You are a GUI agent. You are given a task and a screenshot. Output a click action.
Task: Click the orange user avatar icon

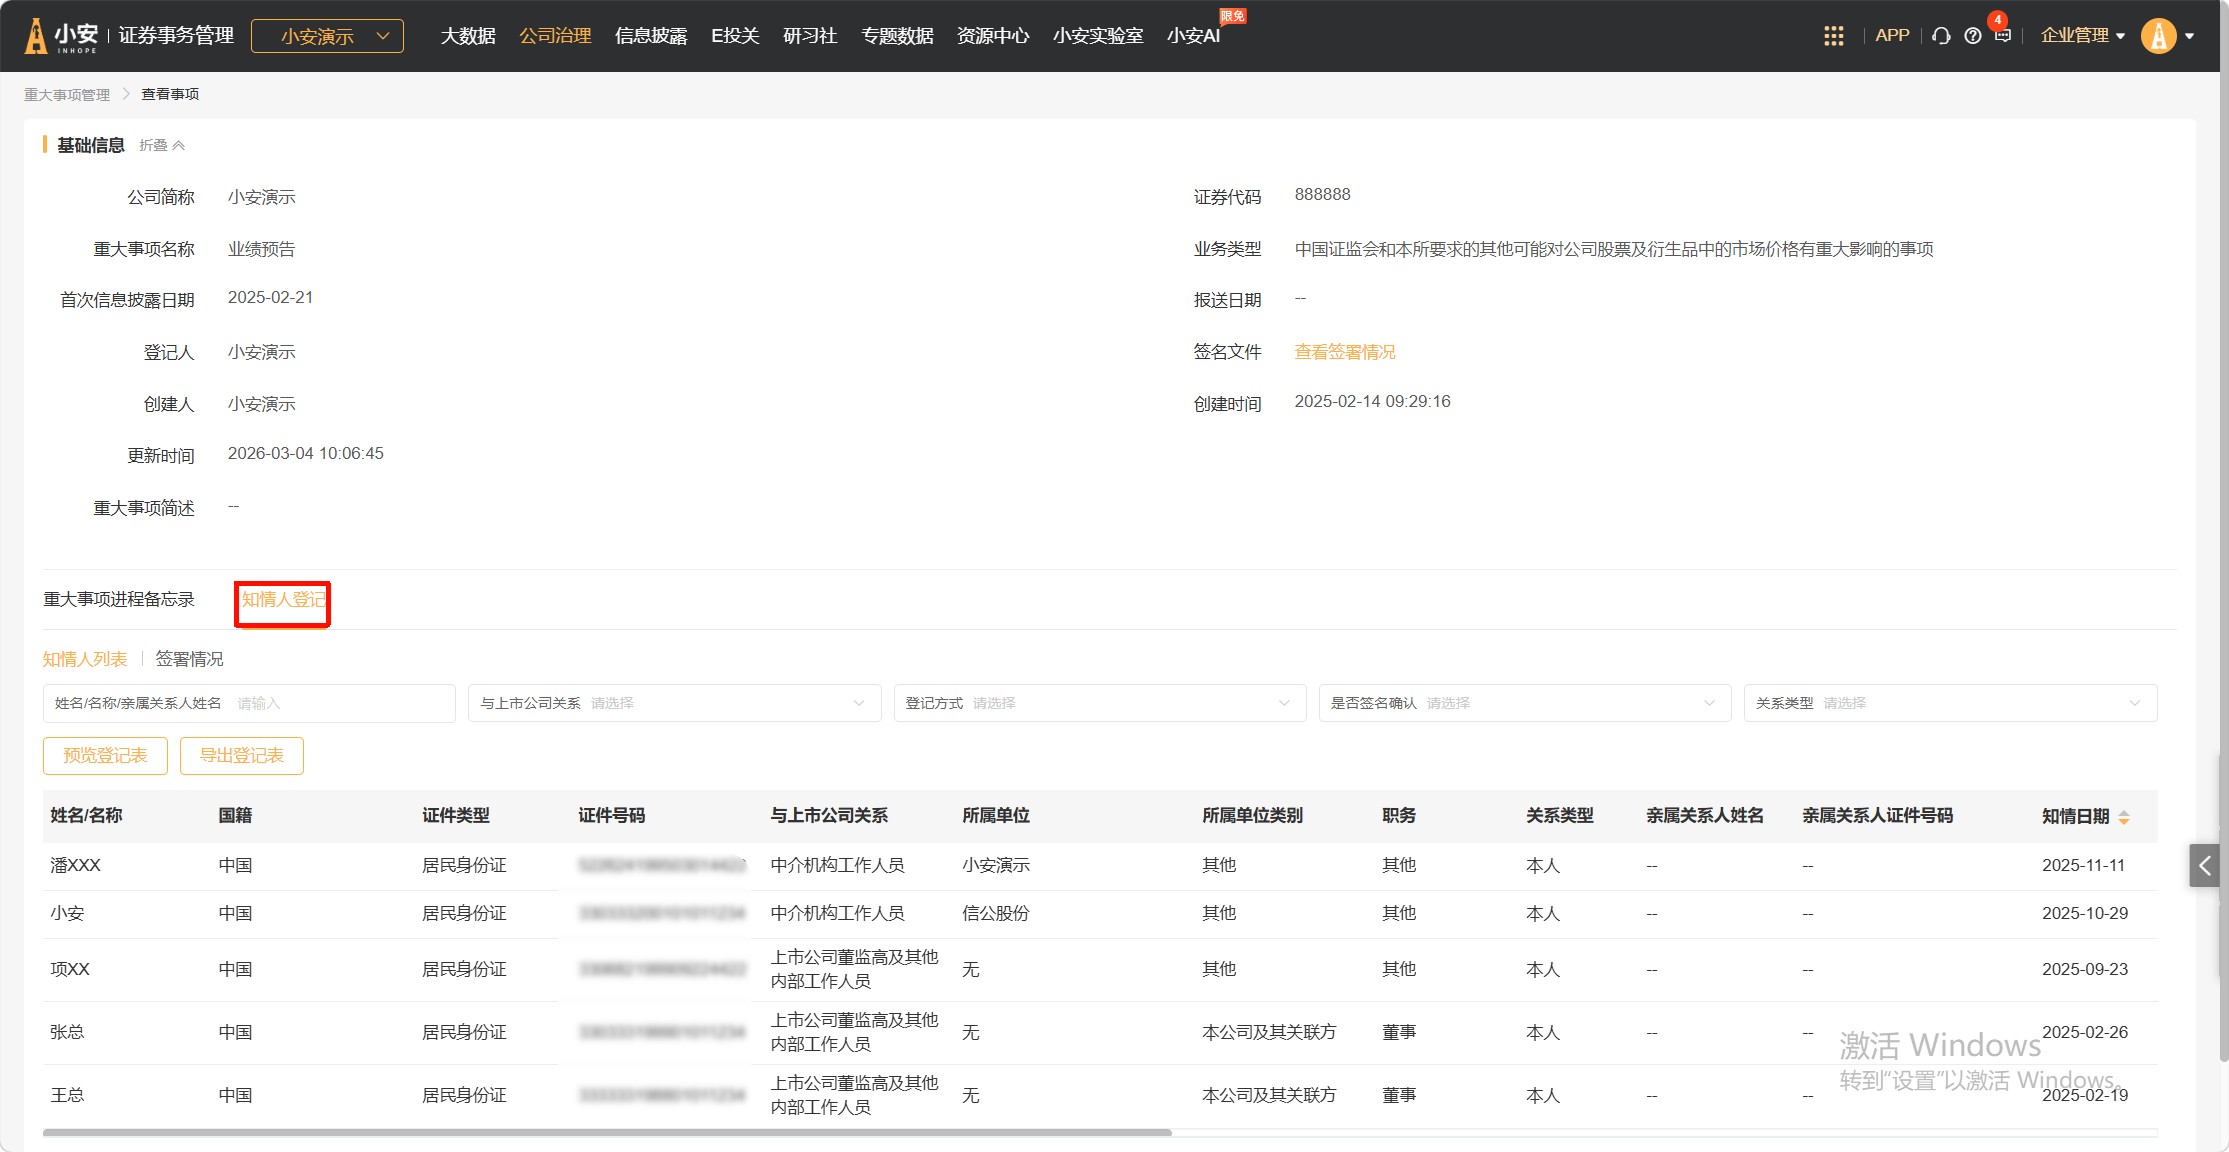(x=2158, y=36)
